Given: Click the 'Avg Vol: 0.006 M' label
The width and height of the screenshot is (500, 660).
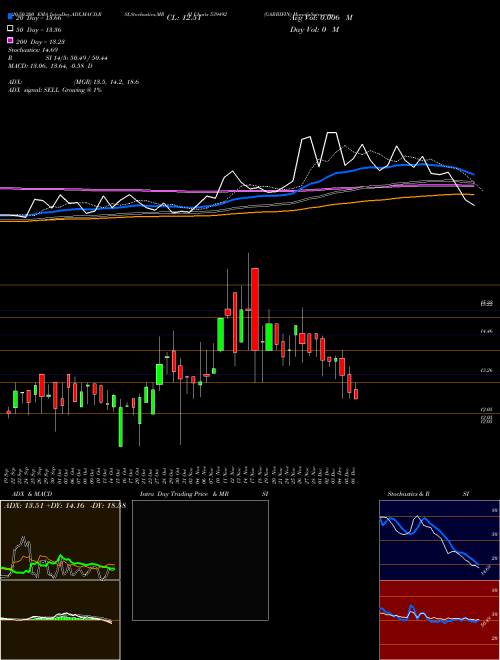Looking at the screenshot, I should click(321, 18).
